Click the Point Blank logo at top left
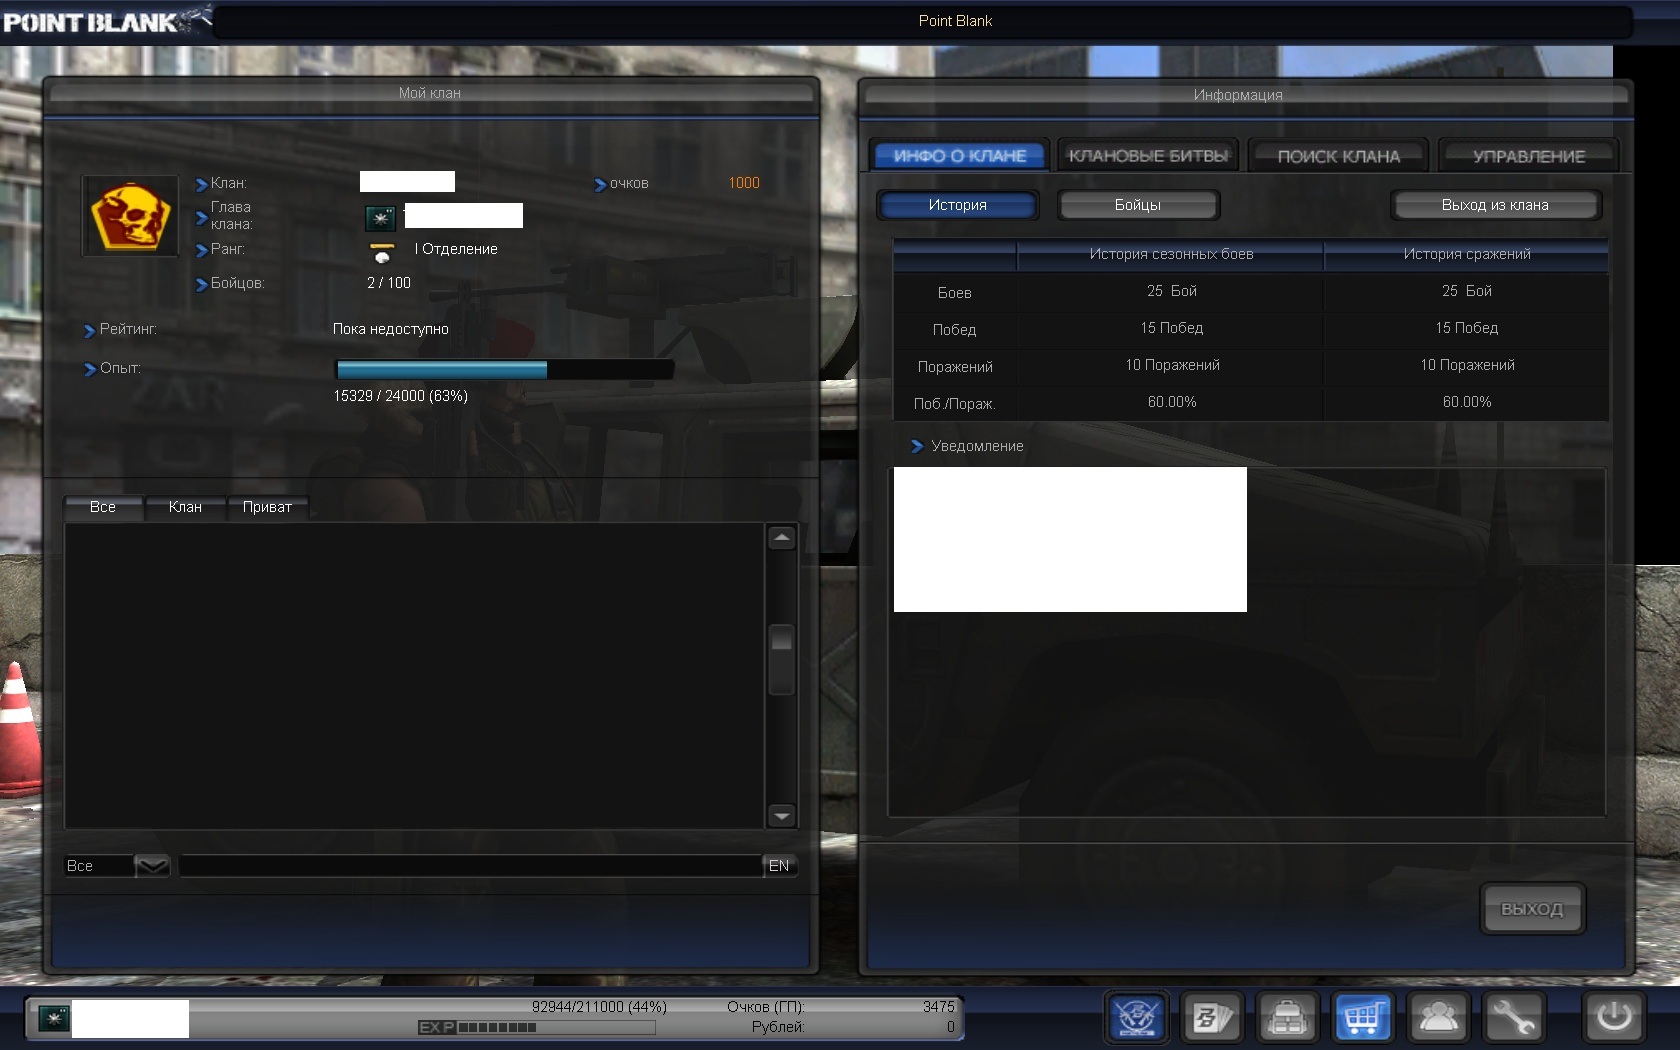1680x1050 pixels. (106, 20)
